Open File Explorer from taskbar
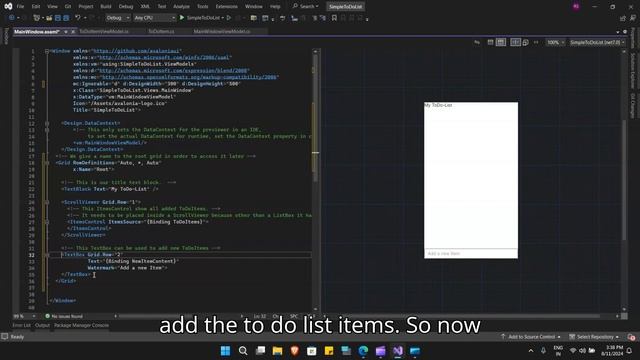 click(278, 351)
